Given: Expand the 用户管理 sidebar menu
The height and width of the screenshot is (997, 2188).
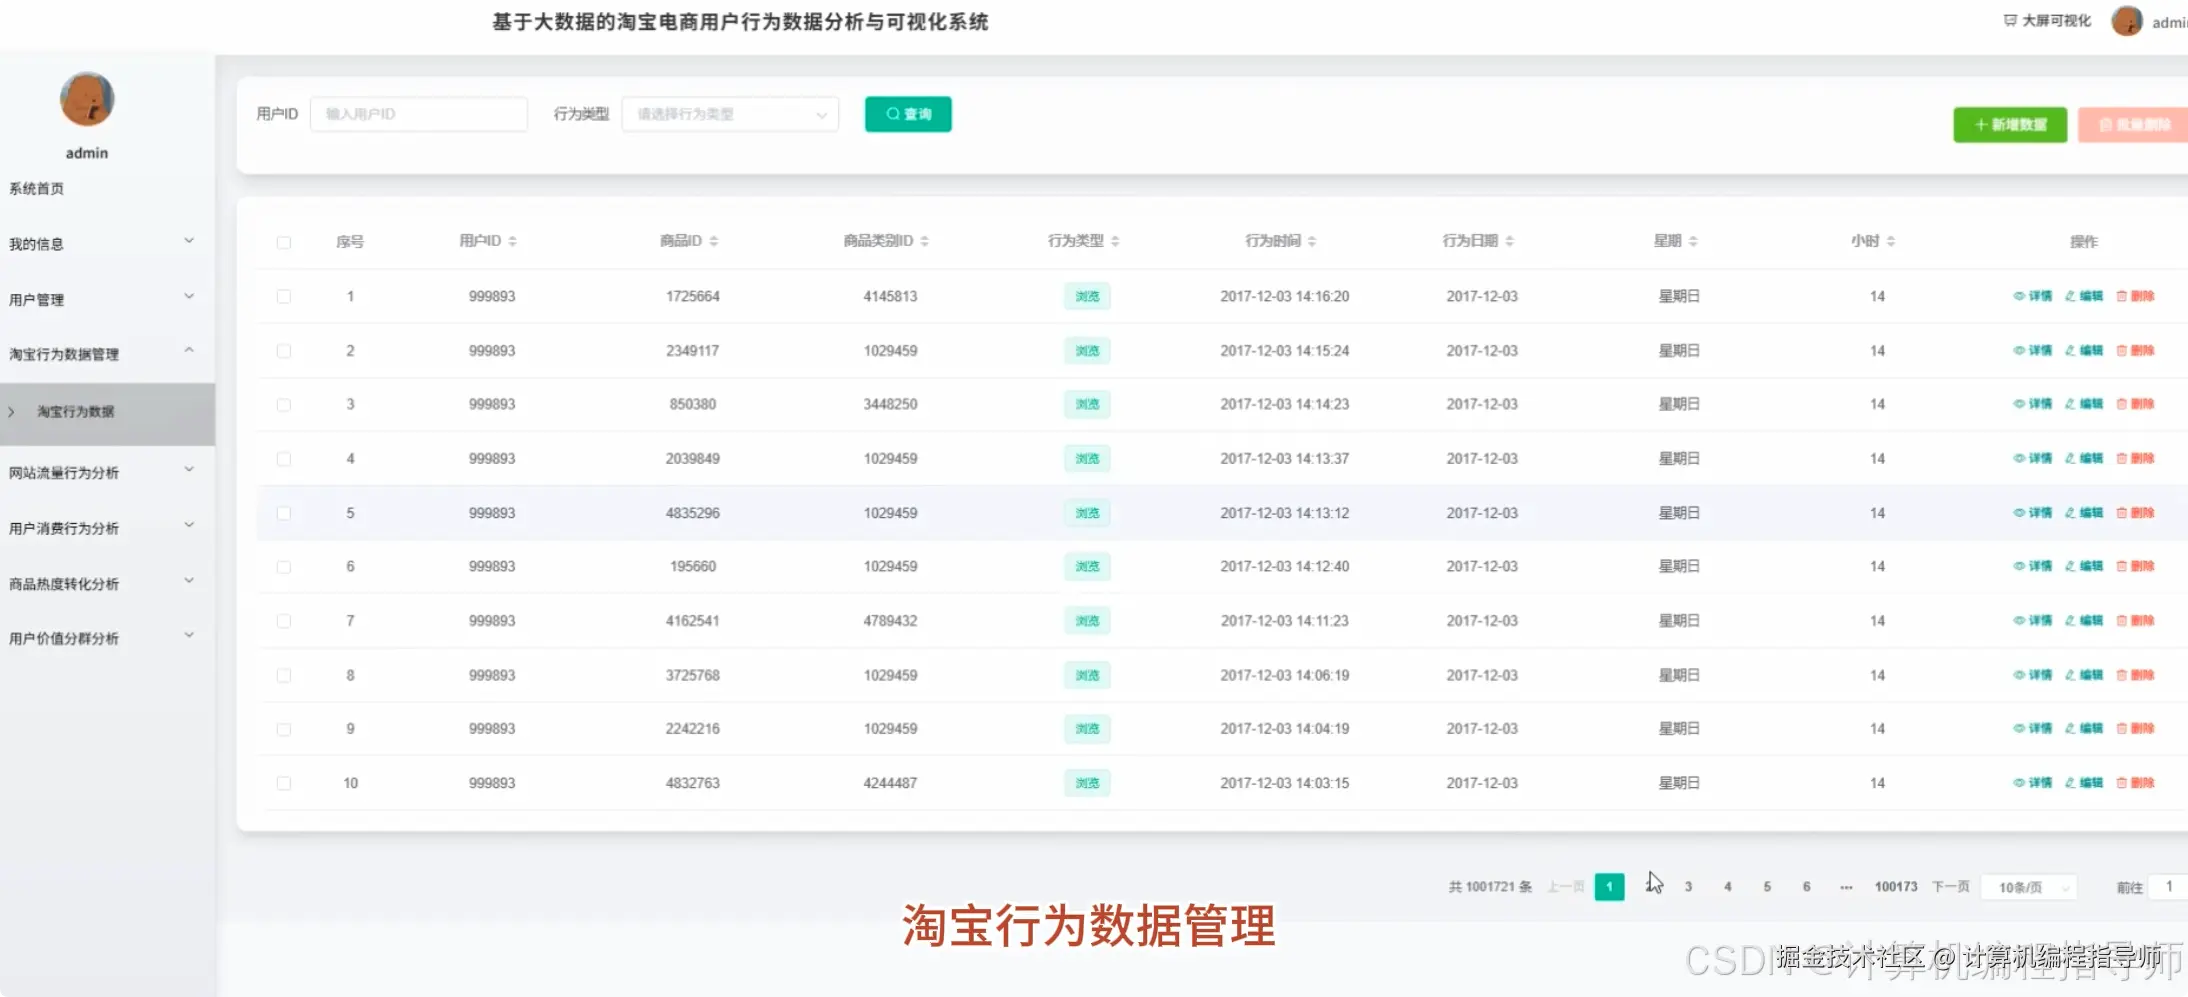Looking at the screenshot, I should (x=100, y=297).
